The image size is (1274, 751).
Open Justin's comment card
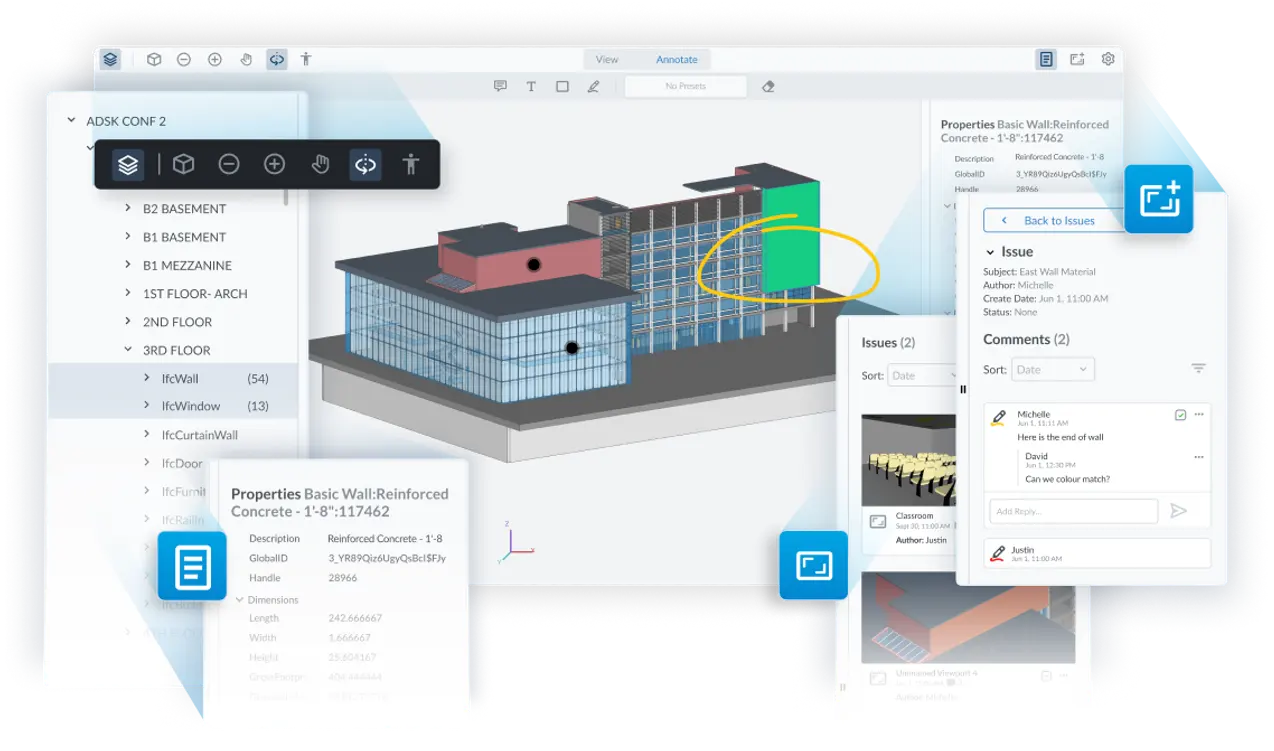[x=1098, y=553]
